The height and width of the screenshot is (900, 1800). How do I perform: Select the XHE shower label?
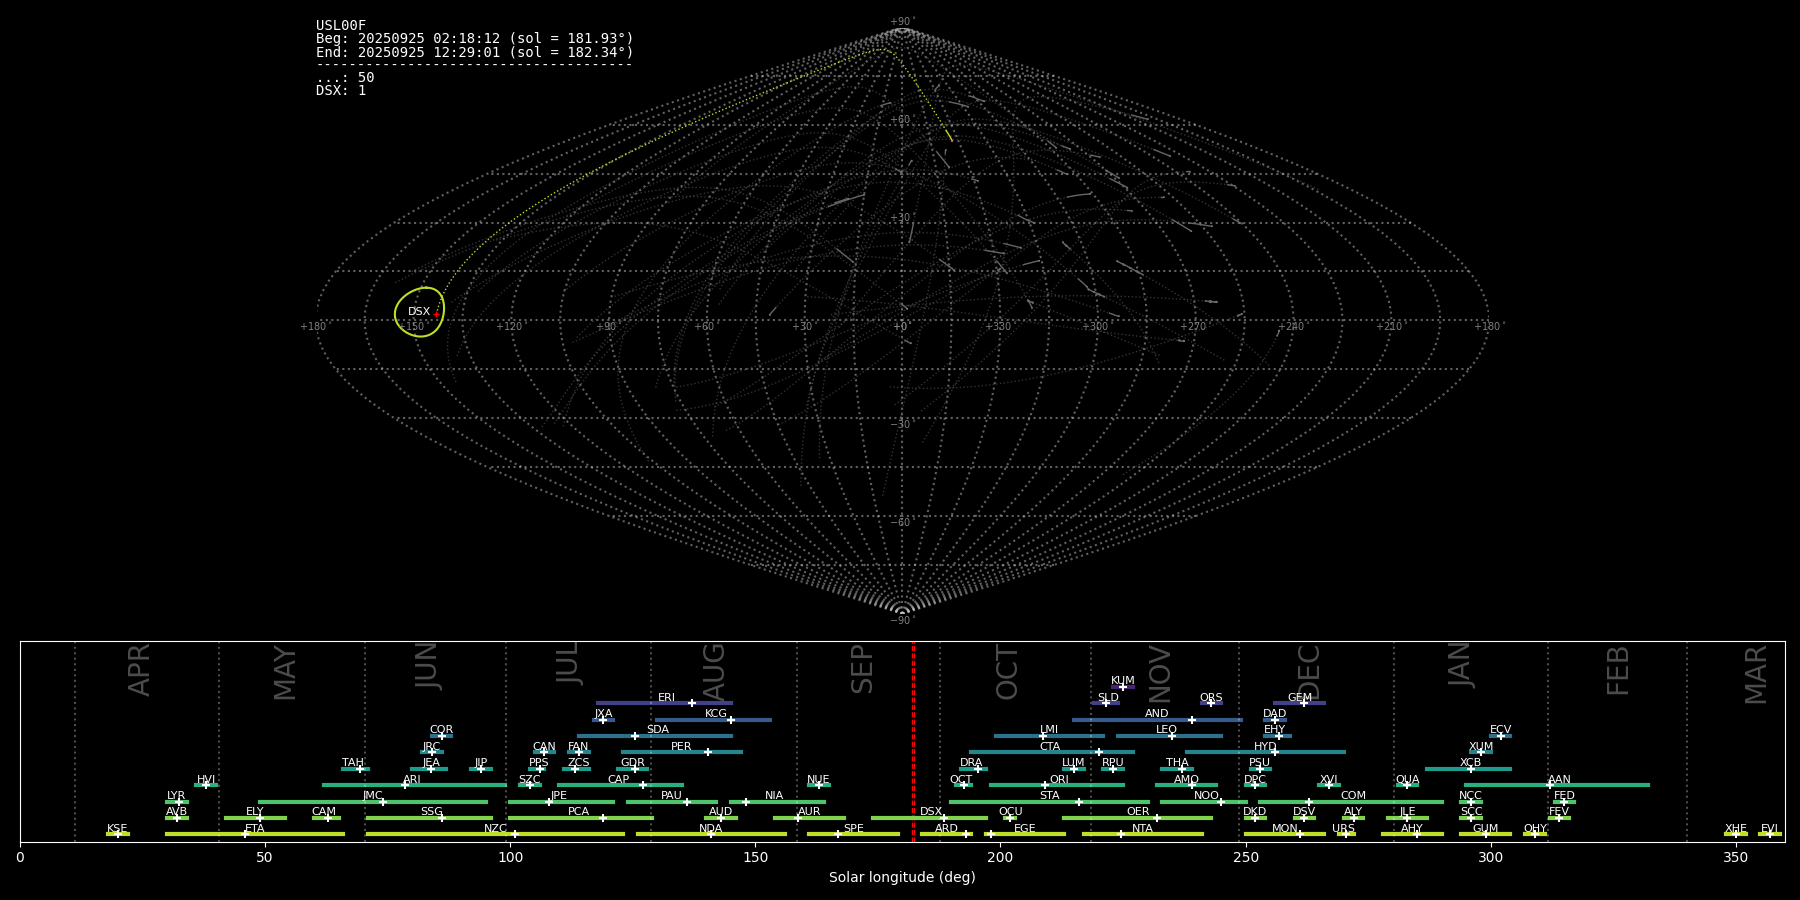(1736, 829)
